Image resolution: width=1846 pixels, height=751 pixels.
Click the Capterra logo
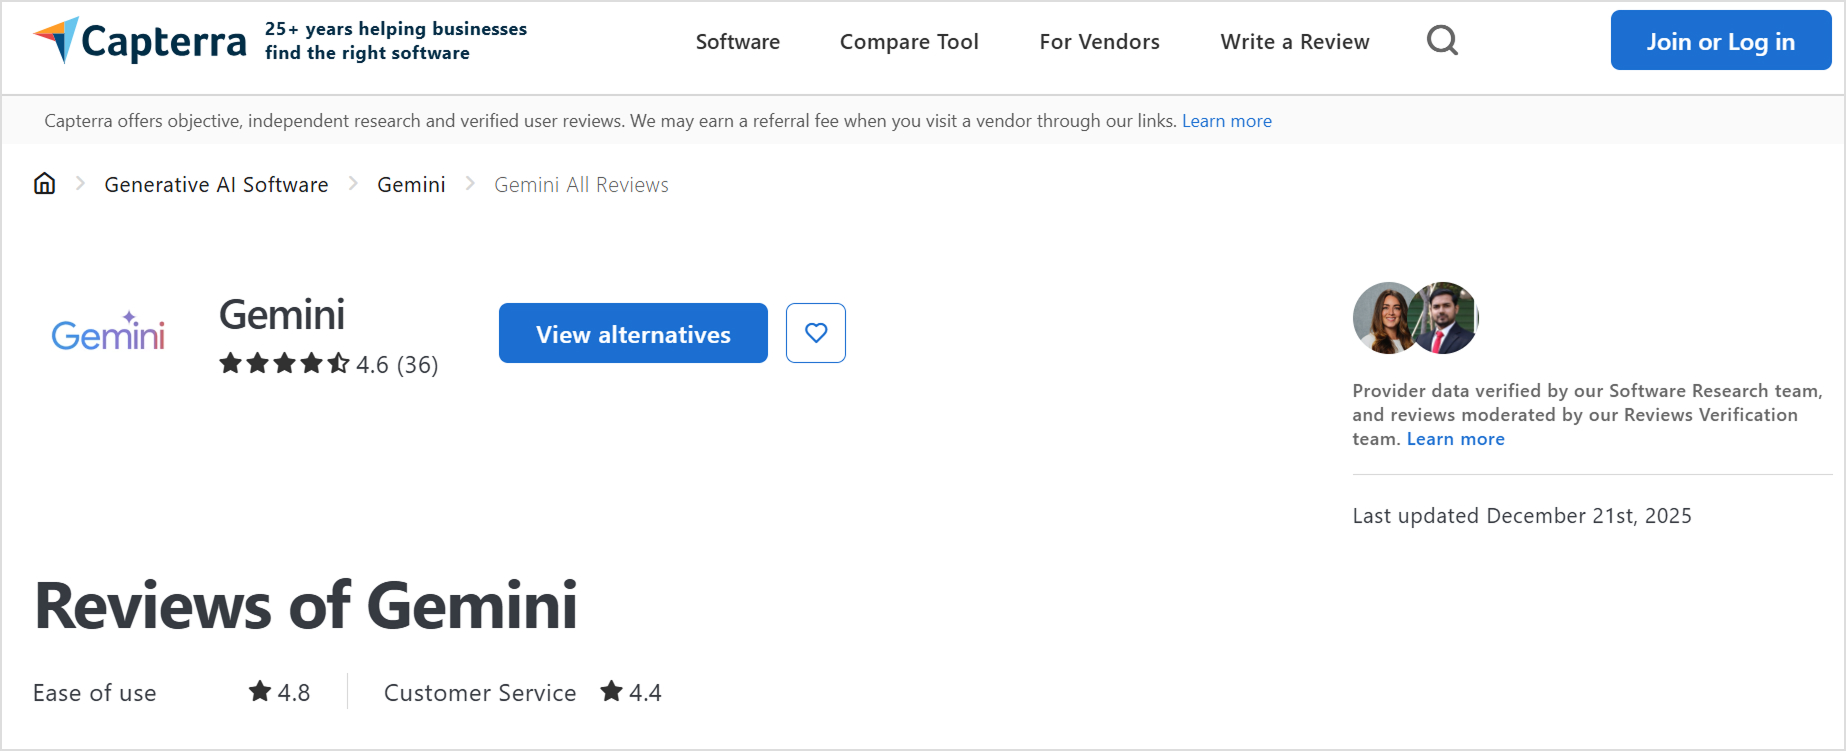point(140,41)
